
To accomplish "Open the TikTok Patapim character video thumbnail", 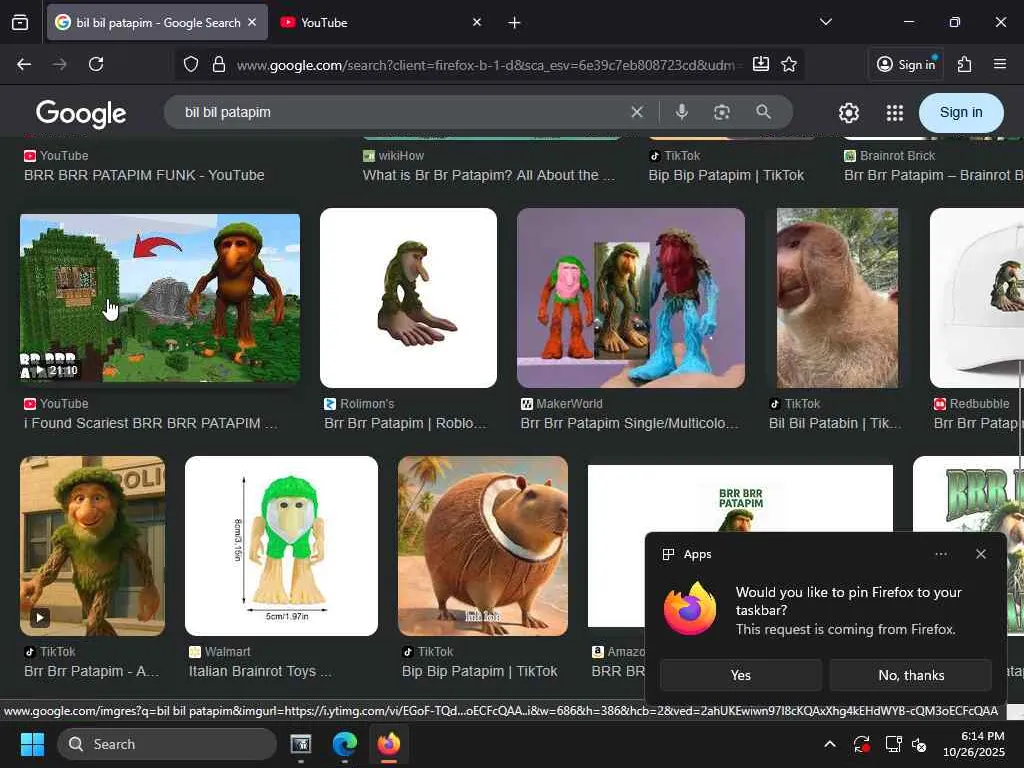I will [92, 546].
